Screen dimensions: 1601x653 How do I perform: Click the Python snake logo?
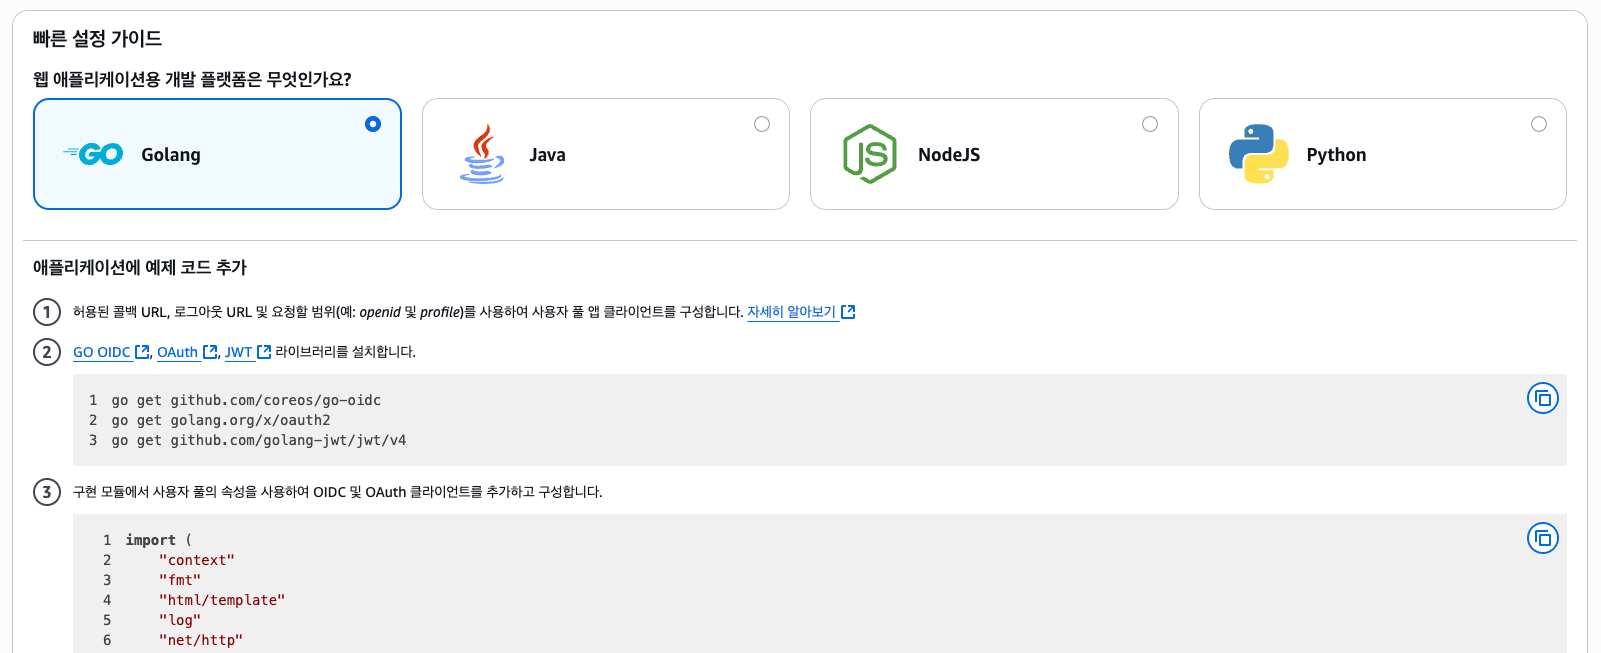click(x=1258, y=154)
